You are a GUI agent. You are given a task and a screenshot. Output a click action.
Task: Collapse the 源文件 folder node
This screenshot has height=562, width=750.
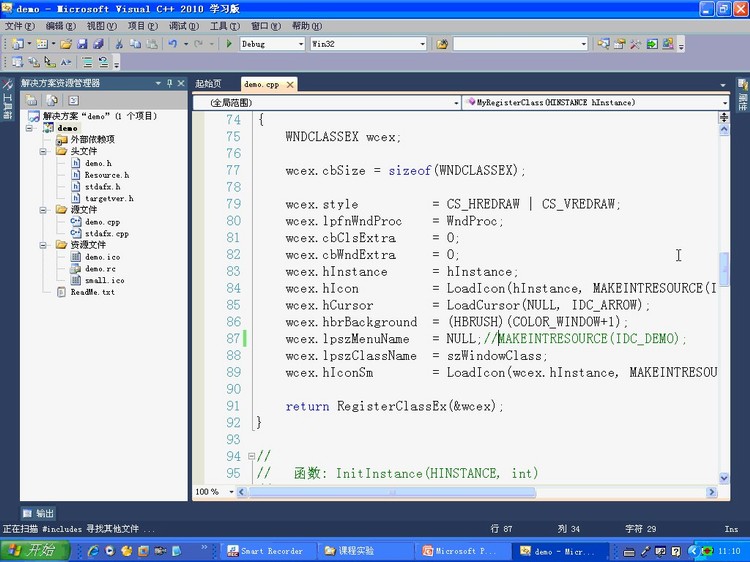(x=45, y=210)
